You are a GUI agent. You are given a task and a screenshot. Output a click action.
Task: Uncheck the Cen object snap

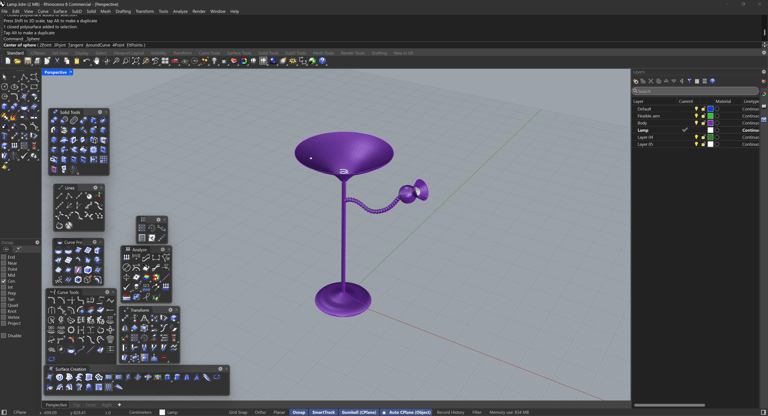tap(4, 281)
